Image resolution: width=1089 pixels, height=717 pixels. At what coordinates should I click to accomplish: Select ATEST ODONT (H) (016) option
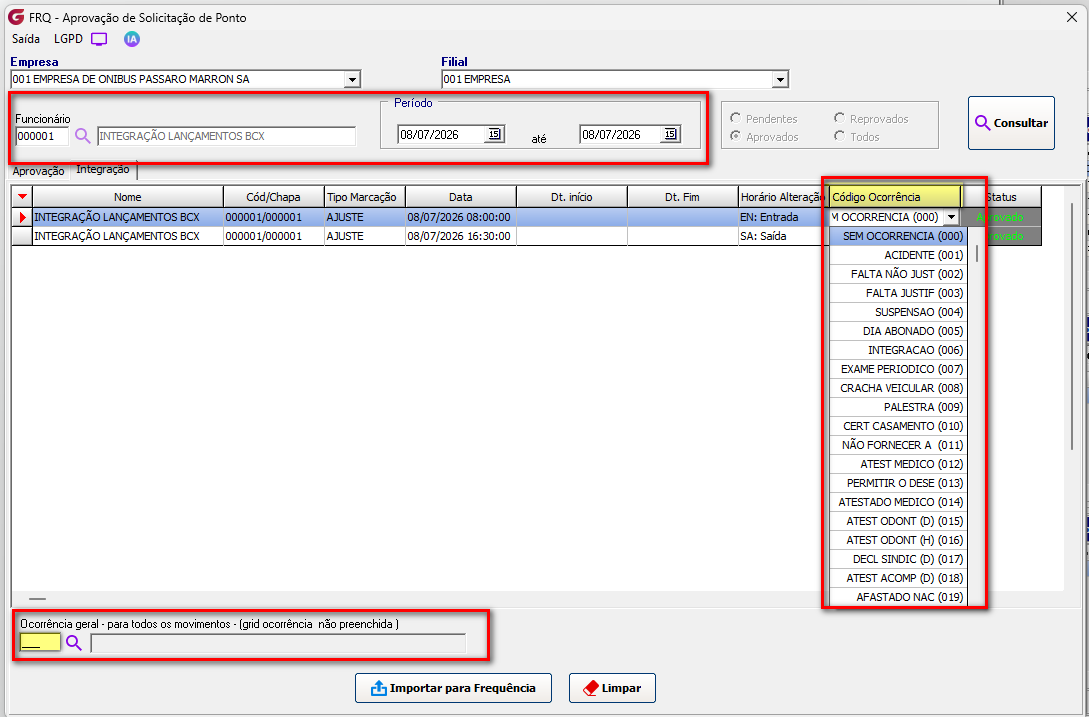pos(898,540)
